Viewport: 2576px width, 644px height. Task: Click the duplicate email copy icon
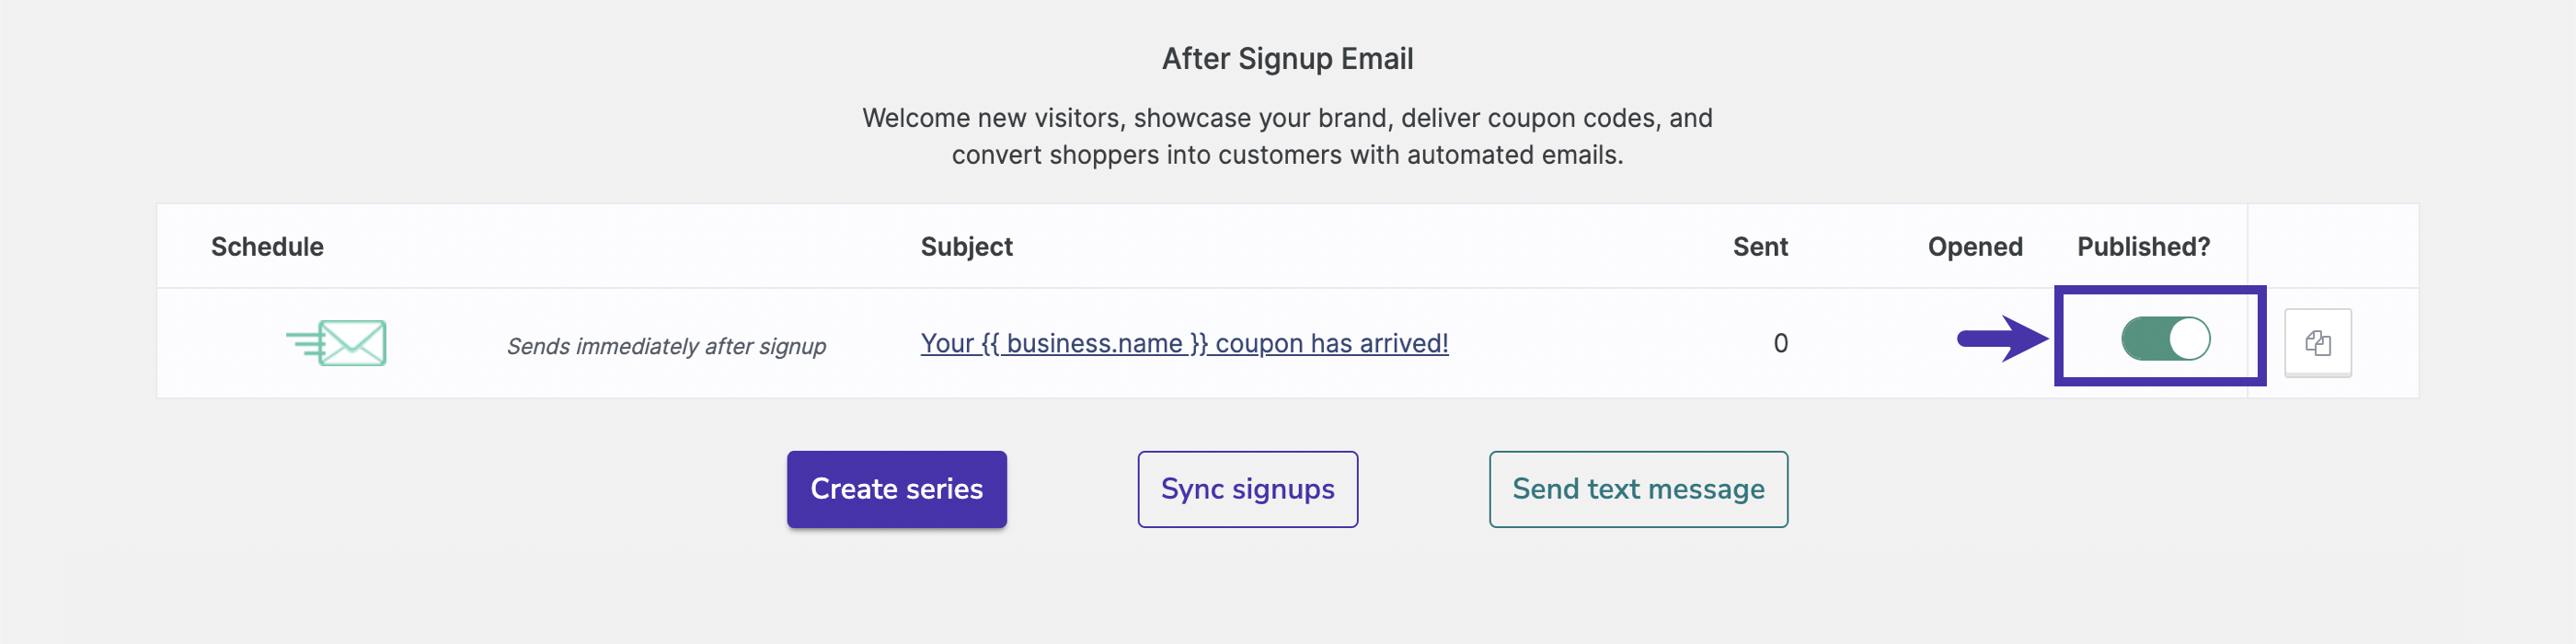point(2317,343)
